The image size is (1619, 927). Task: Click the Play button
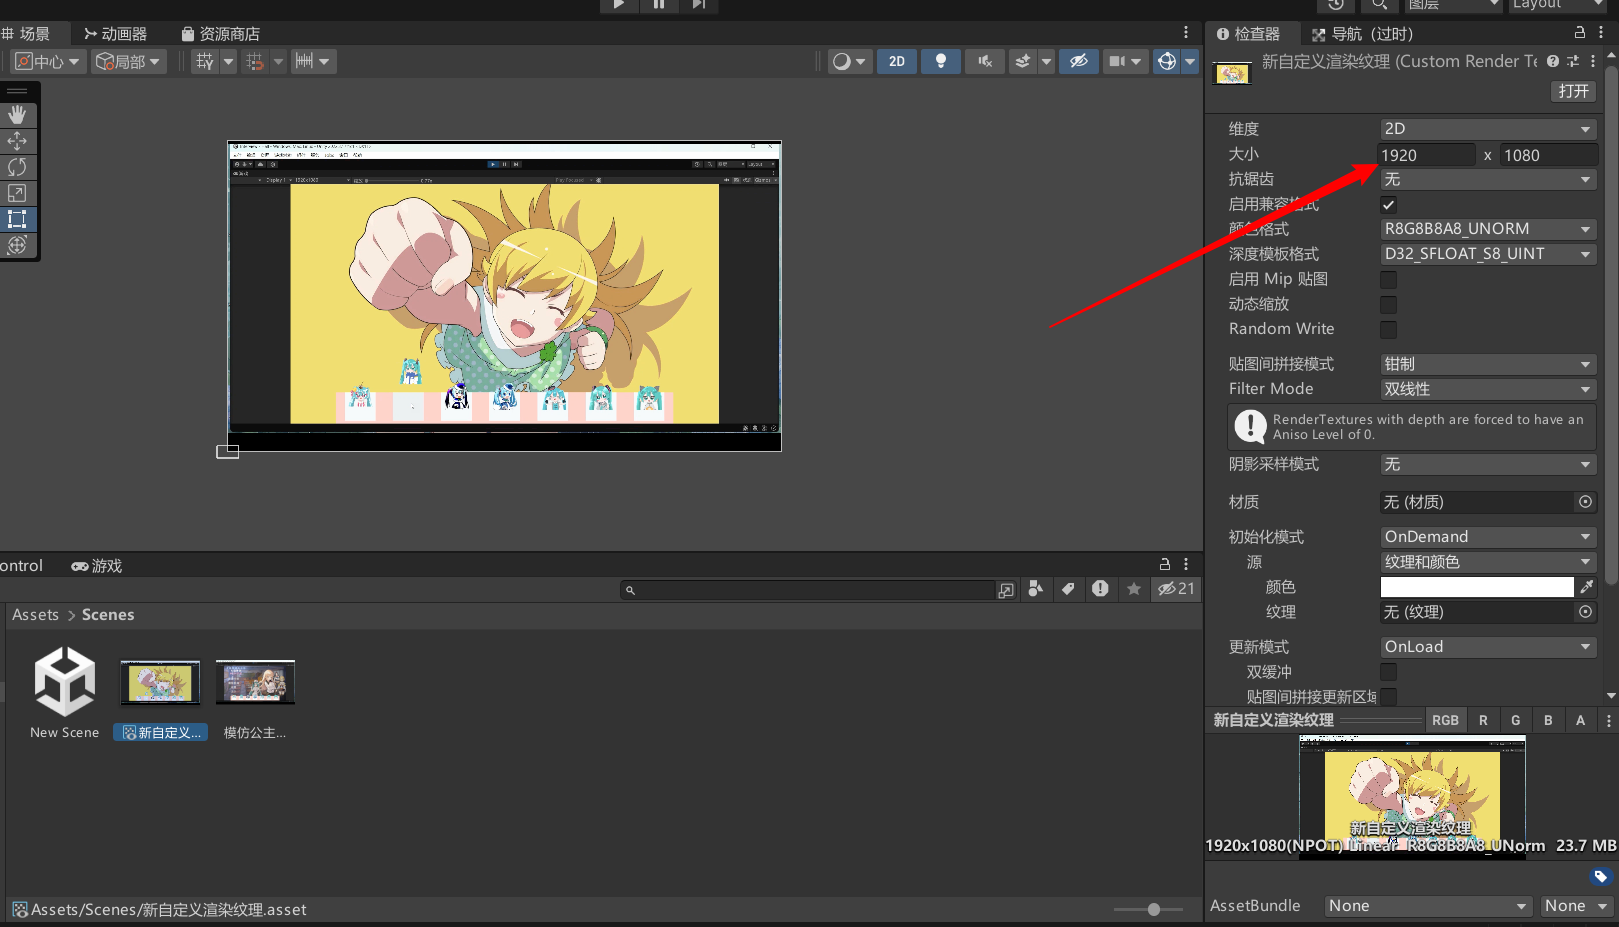619,5
